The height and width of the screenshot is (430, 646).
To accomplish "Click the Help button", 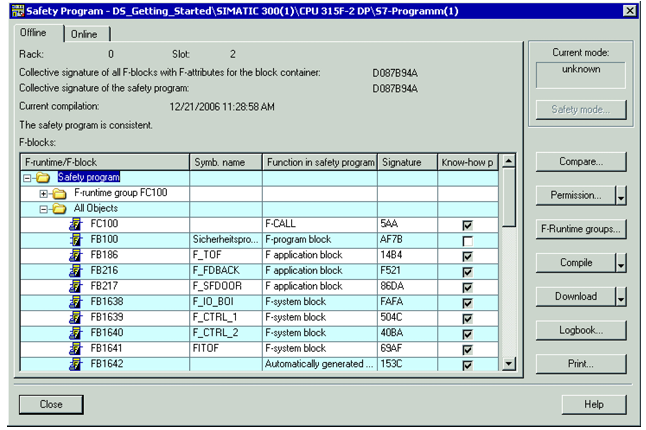I will (x=594, y=404).
